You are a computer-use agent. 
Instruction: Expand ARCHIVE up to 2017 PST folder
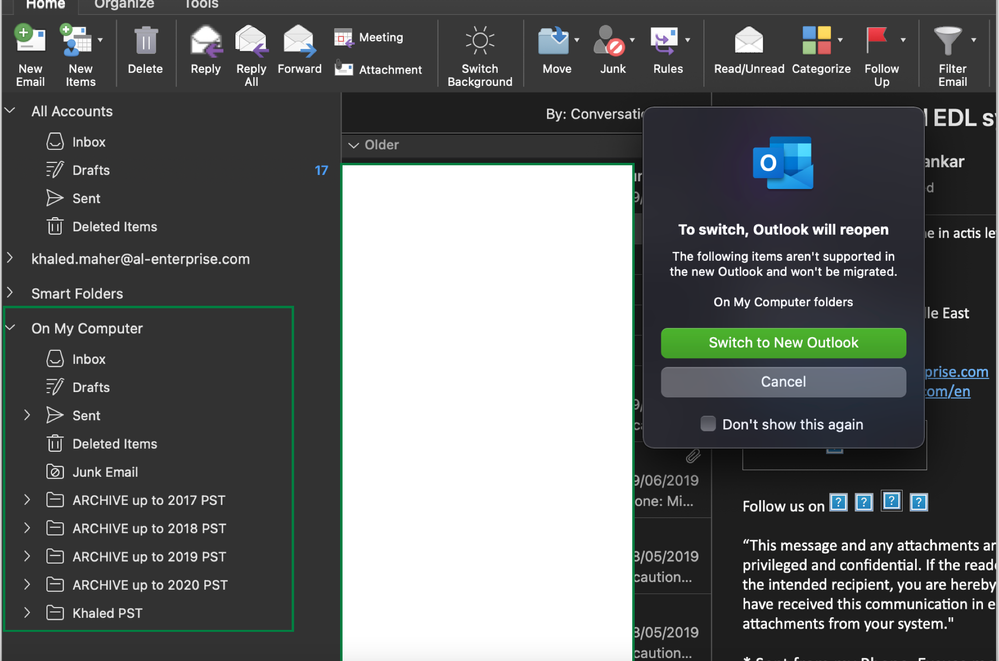click(x=27, y=500)
